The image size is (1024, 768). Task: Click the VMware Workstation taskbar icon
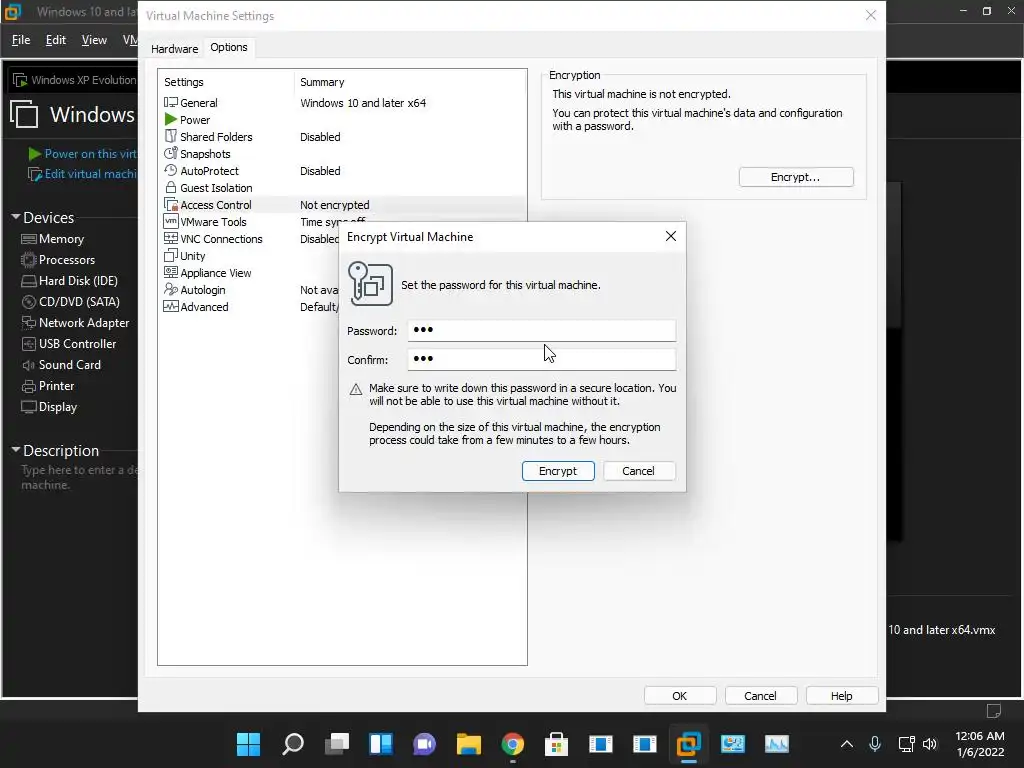(688, 744)
